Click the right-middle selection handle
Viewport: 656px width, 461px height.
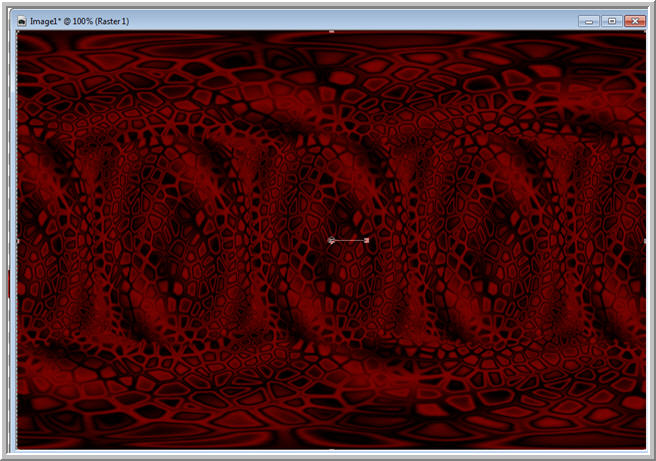pos(645,241)
